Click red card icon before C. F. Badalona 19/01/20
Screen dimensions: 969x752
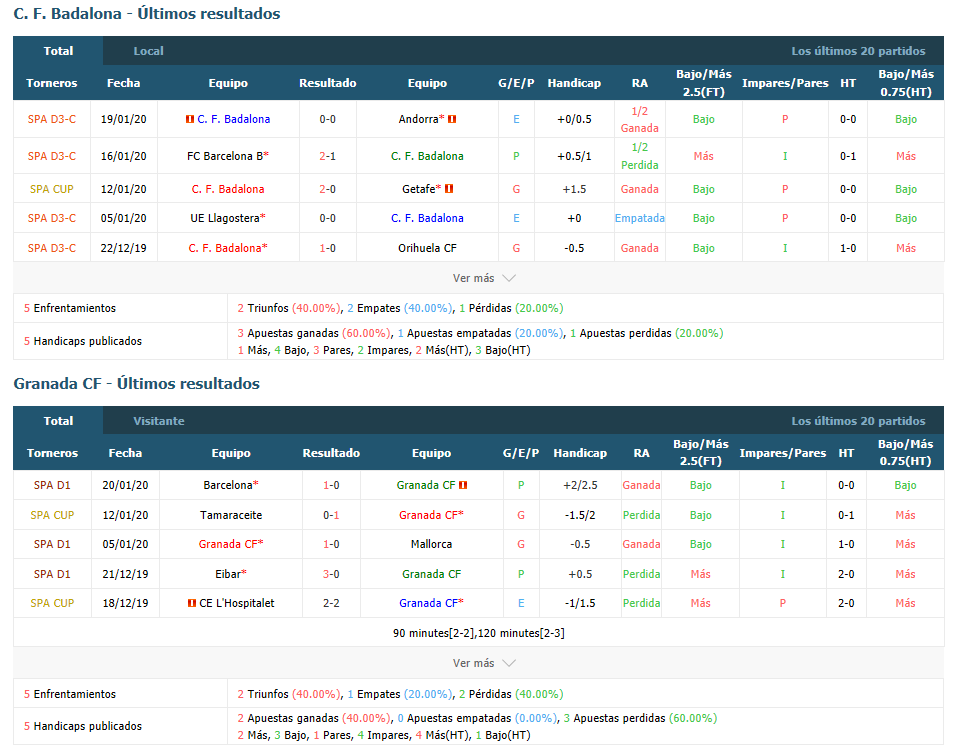pyautogui.click(x=190, y=119)
